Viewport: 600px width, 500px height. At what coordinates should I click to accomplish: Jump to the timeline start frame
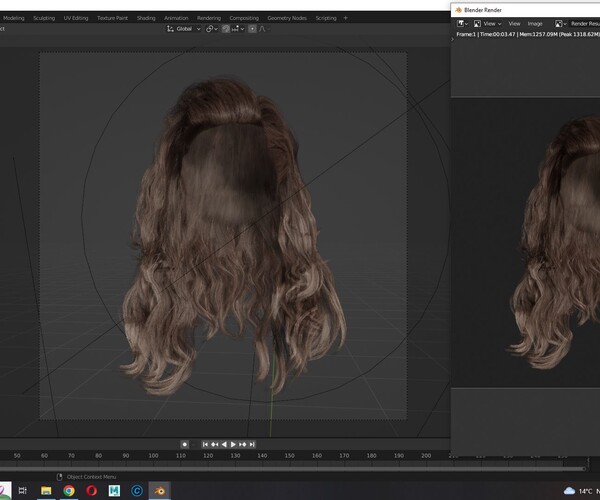click(205, 444)
